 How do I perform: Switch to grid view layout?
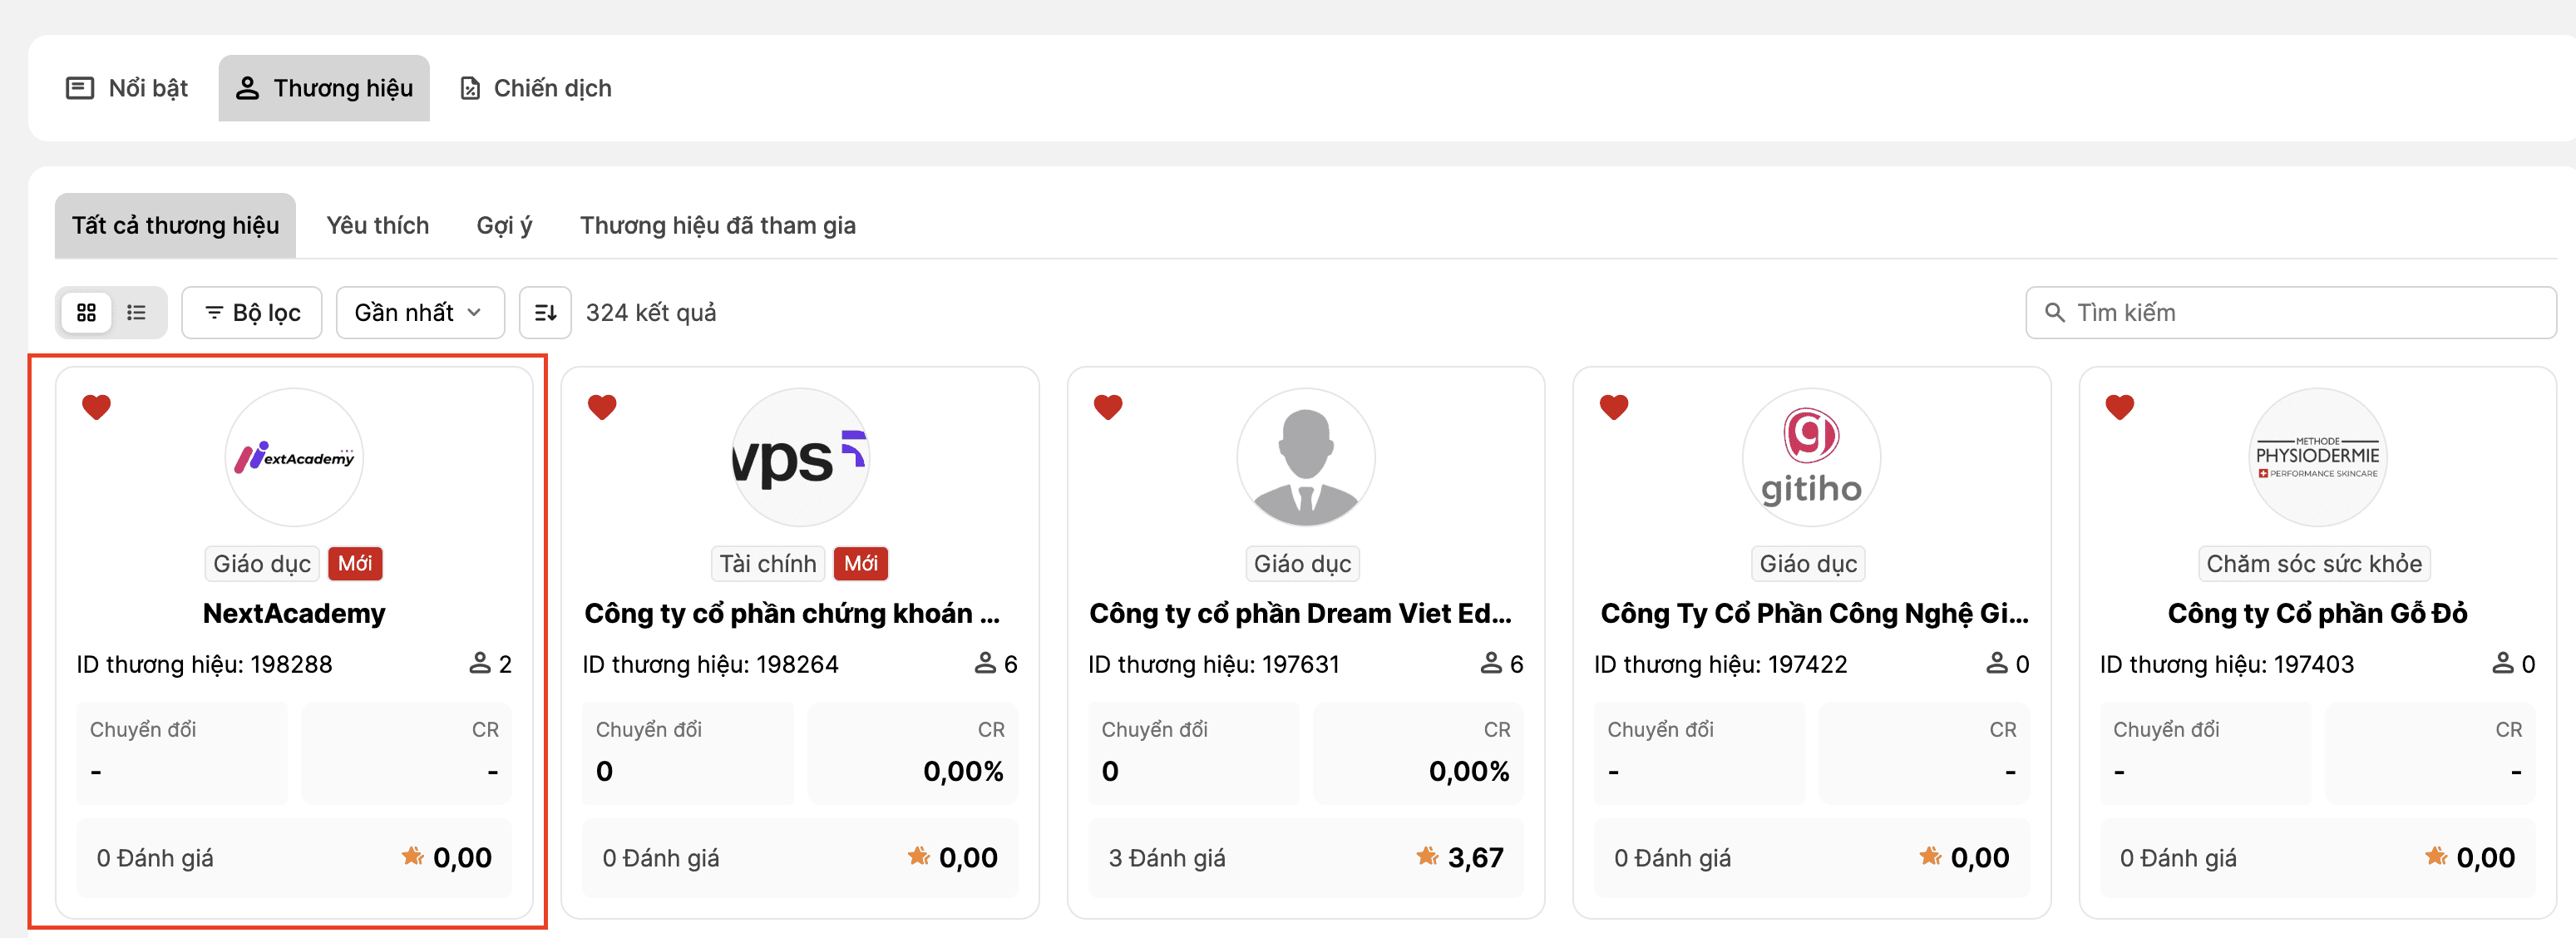click(87, 313)
